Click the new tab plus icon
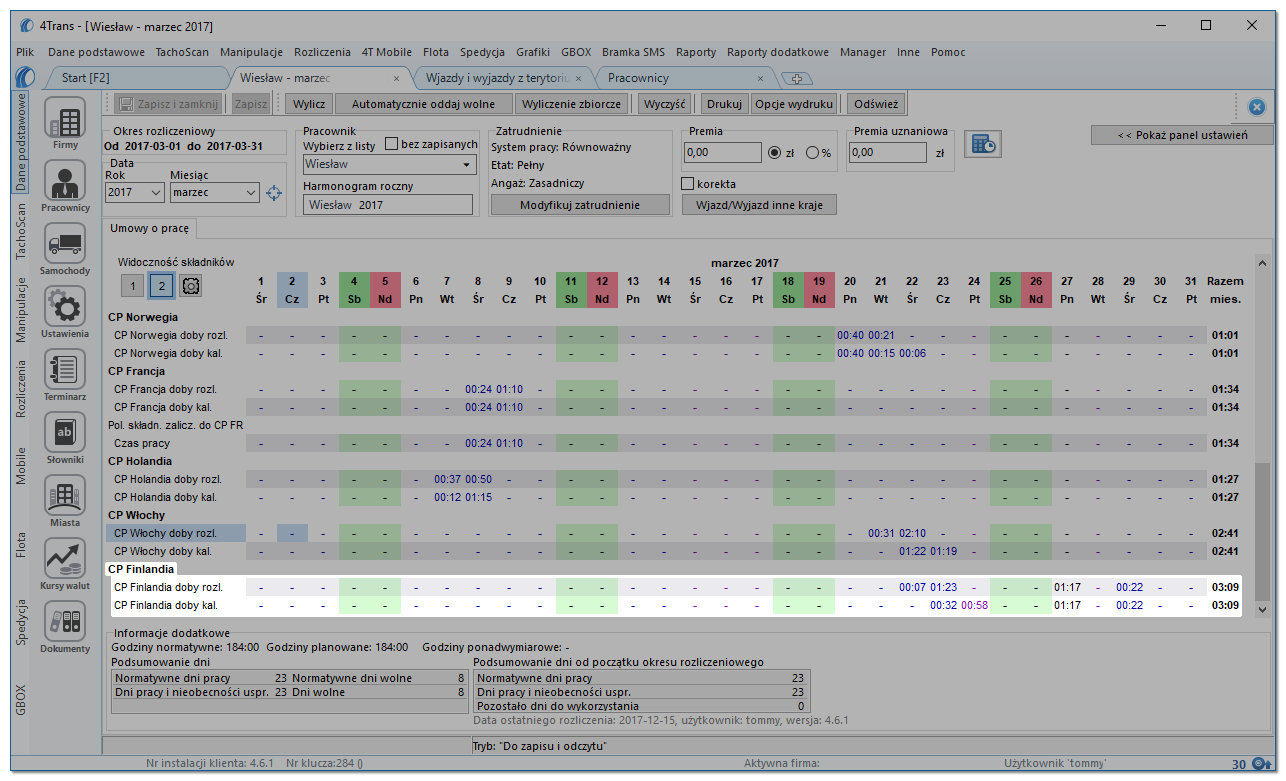This screenshot has height=781, width=1286. [x=797, y=78]
